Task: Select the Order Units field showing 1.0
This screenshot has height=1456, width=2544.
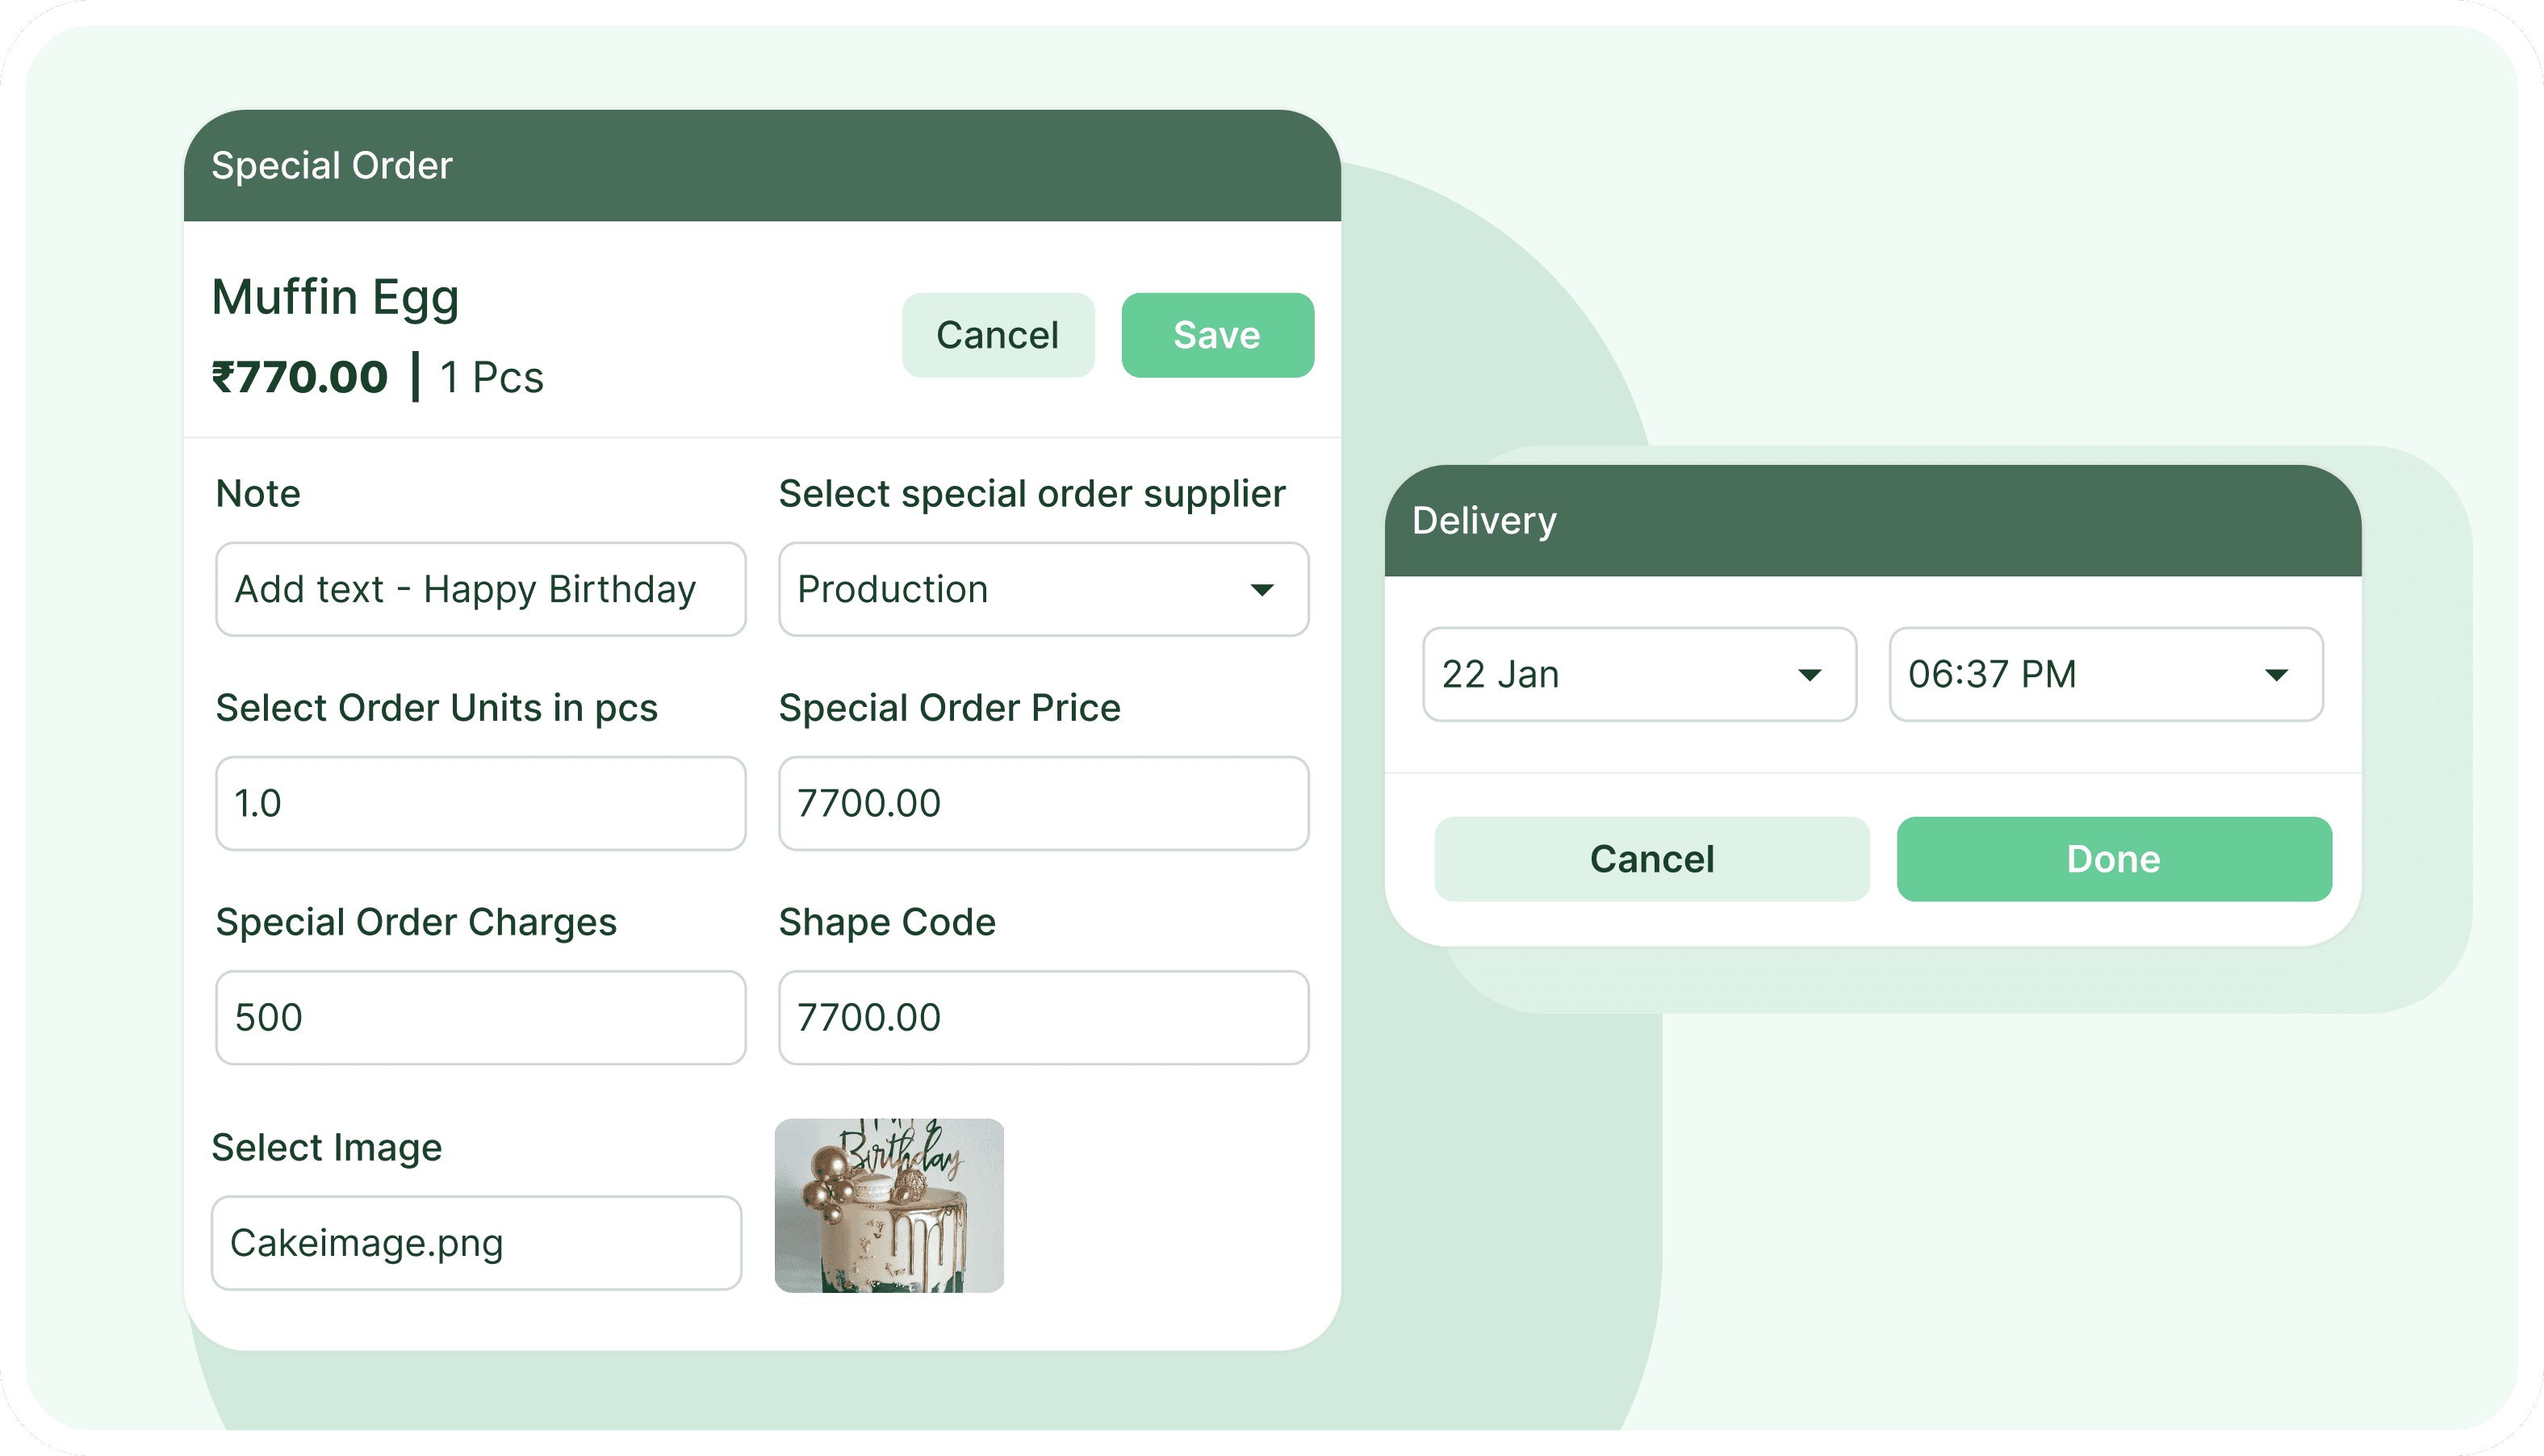Action: (481, 803)
